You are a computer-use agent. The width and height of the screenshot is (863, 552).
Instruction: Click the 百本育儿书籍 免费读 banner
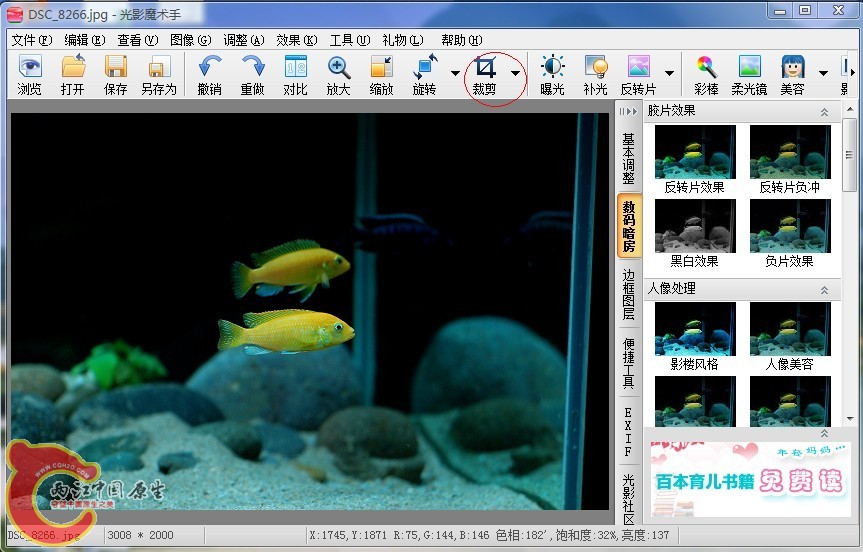751,479
